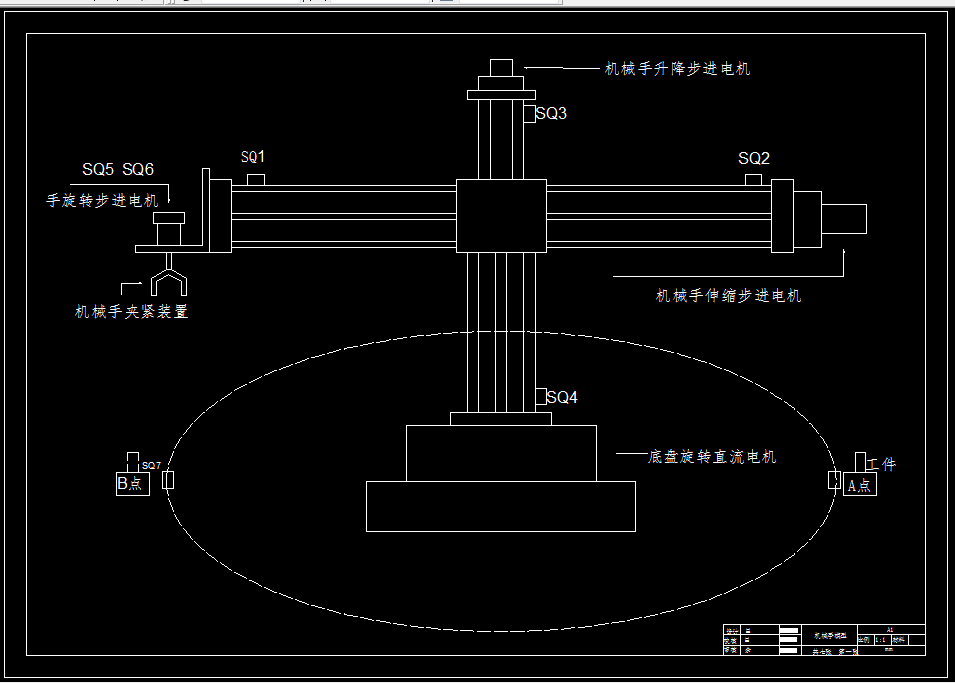The image size is (955, 683).
Task: Select the B点 label box
Action: [x=131, y=482]
